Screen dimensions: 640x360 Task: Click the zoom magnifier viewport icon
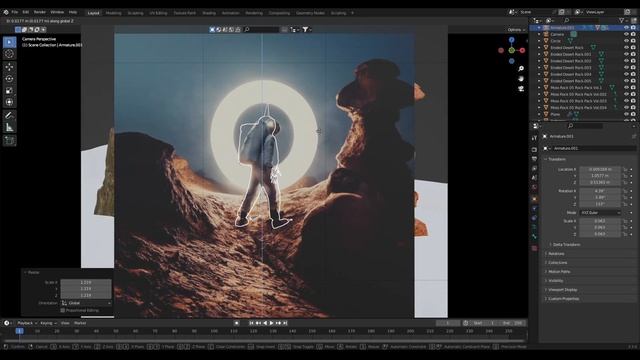[x=521, y=69]
